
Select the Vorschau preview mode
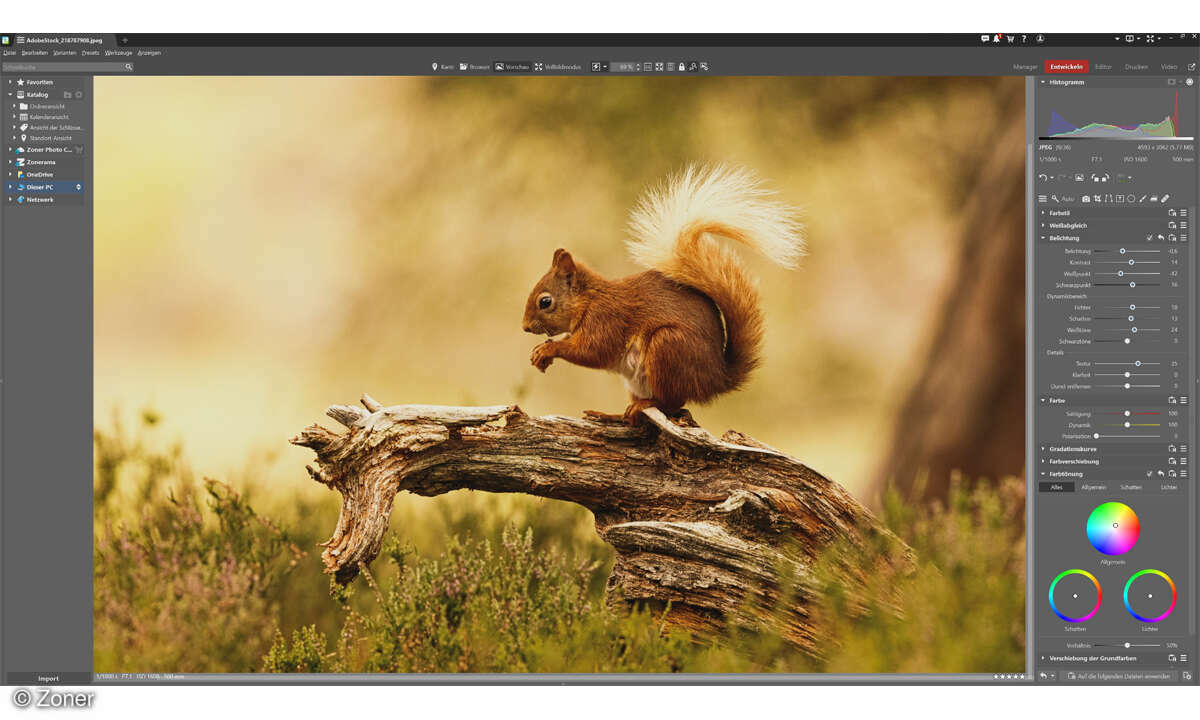pos(512,67)
